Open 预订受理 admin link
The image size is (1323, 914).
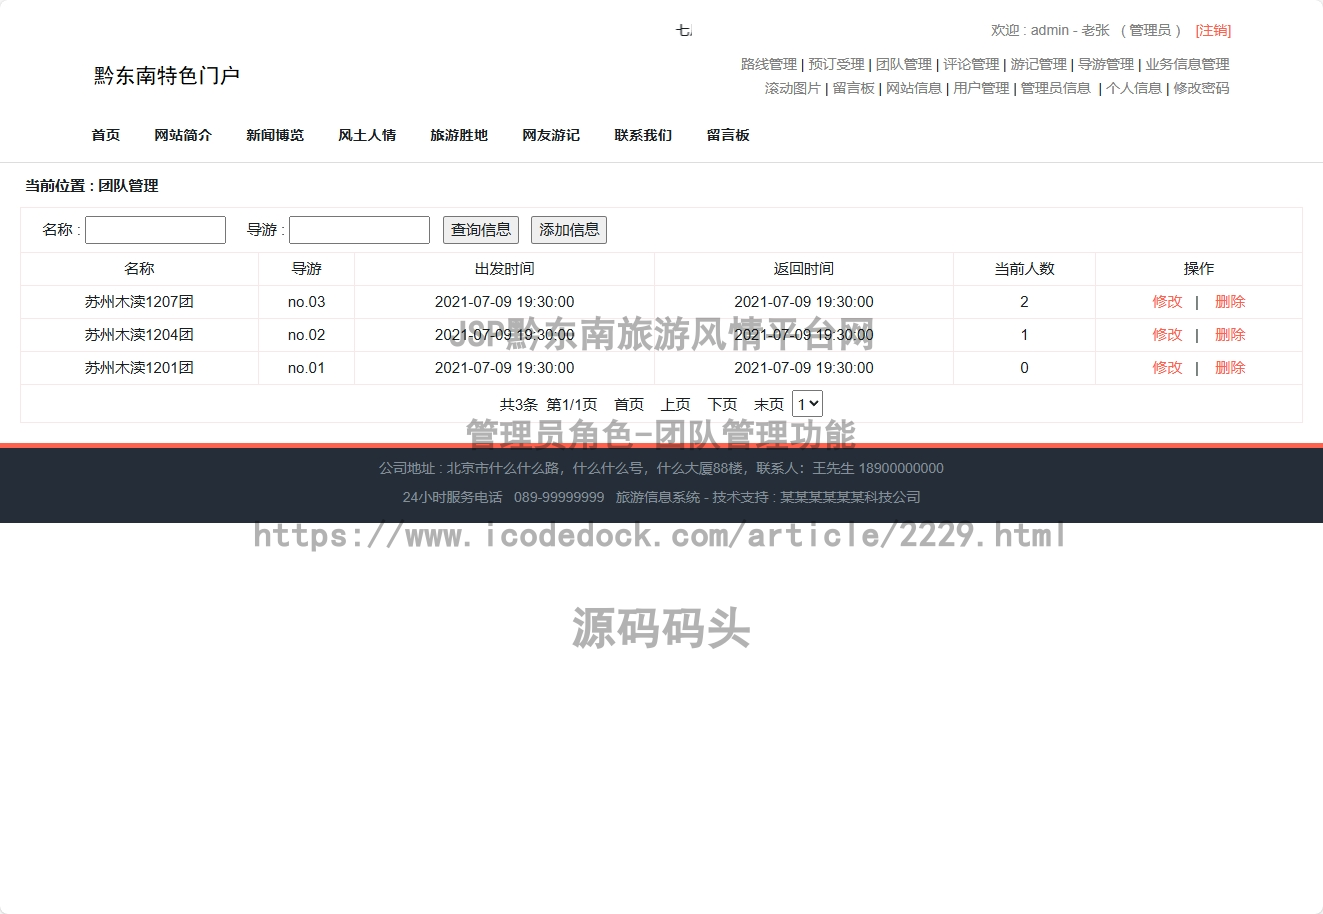(836, 64)
